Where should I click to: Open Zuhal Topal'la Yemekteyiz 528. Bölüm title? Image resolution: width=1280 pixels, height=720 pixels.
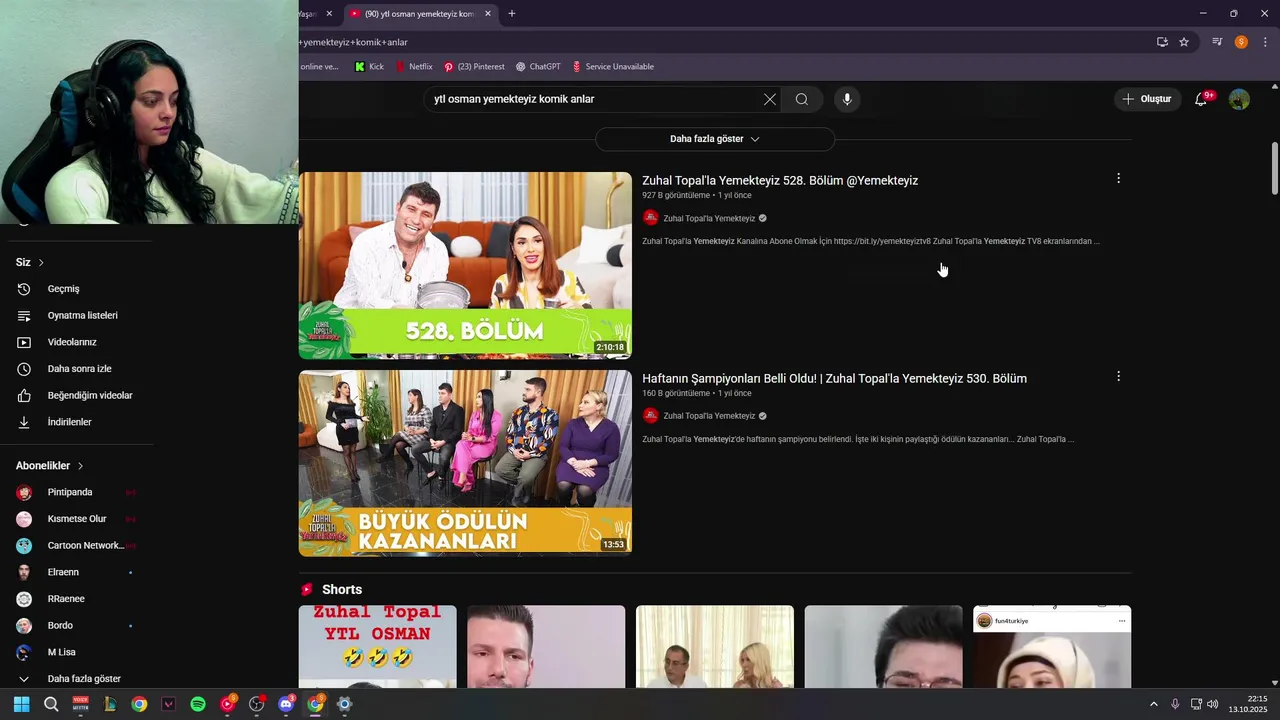(x=780, y=181)
